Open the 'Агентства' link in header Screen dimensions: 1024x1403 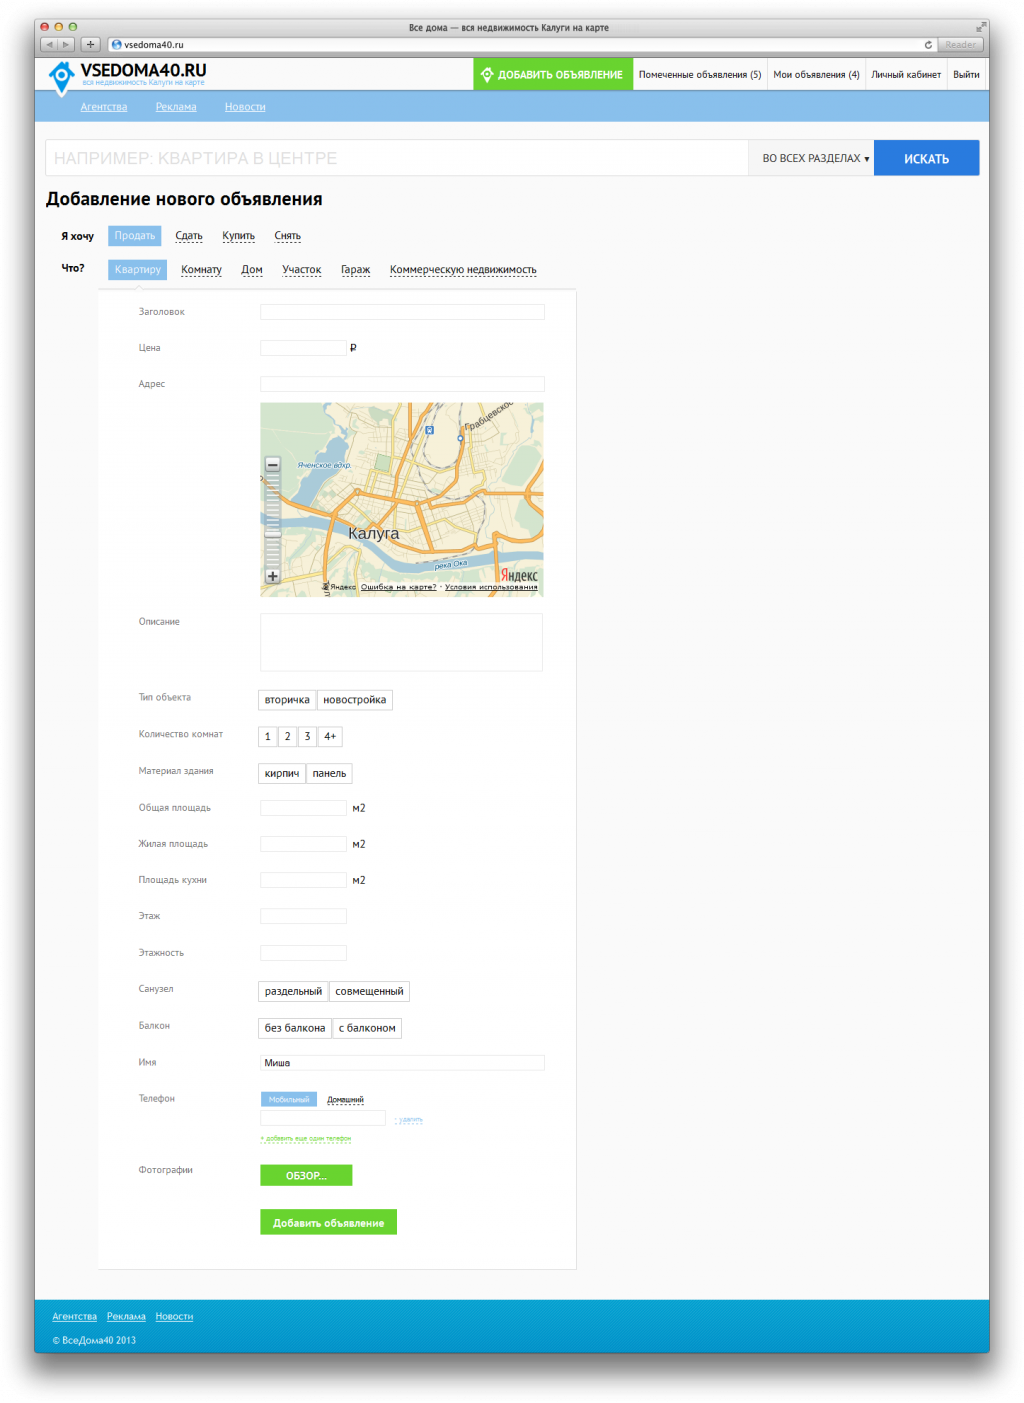104,107
